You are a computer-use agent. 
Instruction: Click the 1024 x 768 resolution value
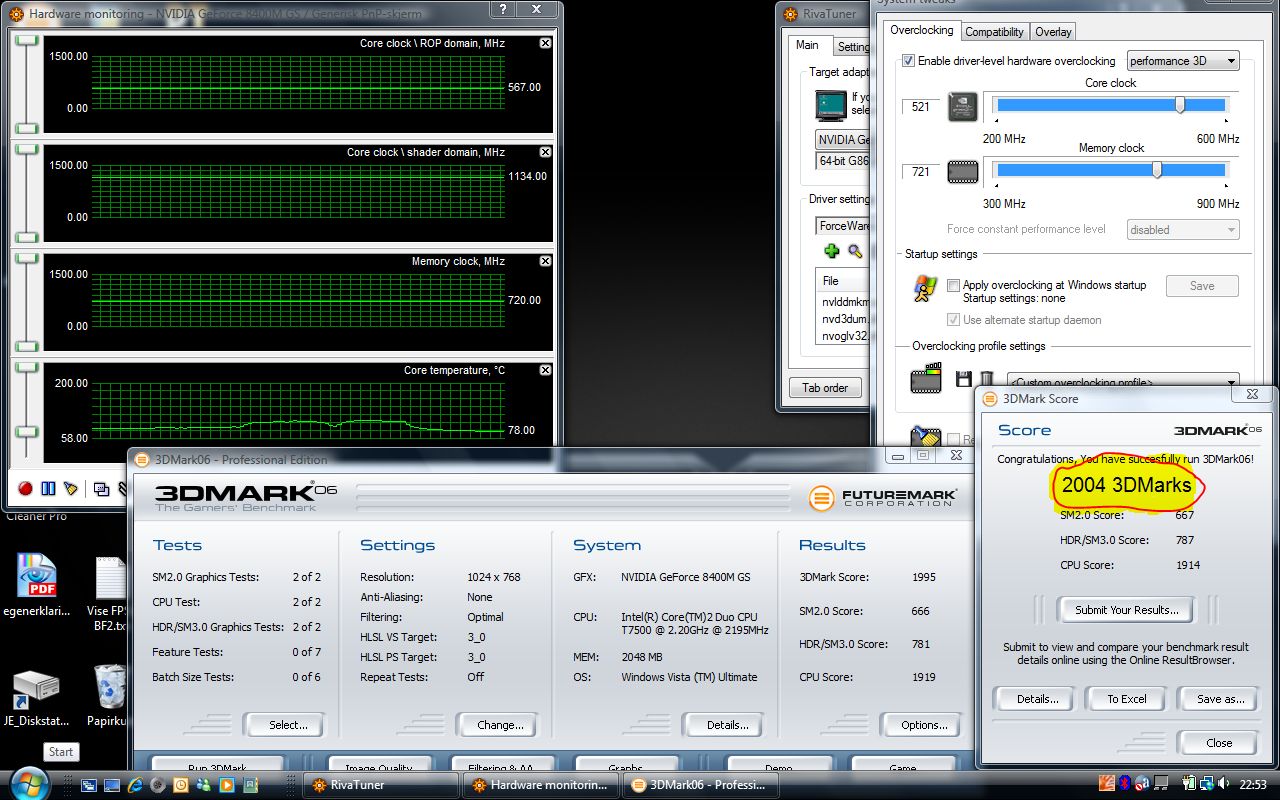[493, 577]
